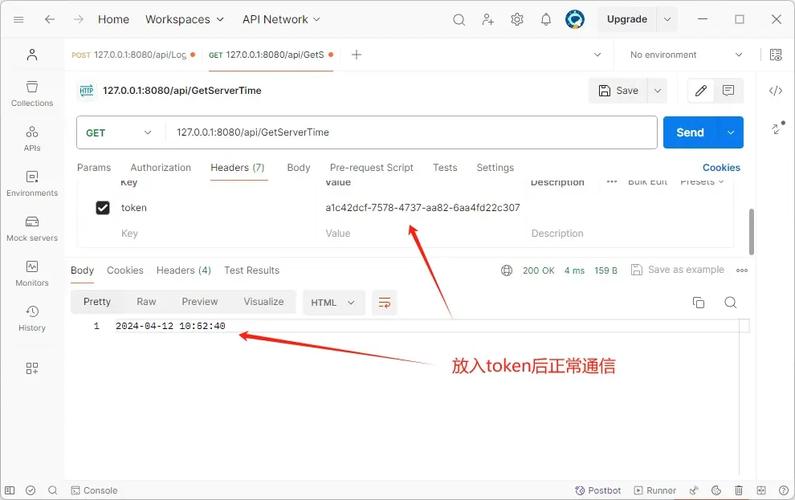Copy the response body with copy icon
The width and height of the screenshot is (795, 500).
tap(698, 303)
